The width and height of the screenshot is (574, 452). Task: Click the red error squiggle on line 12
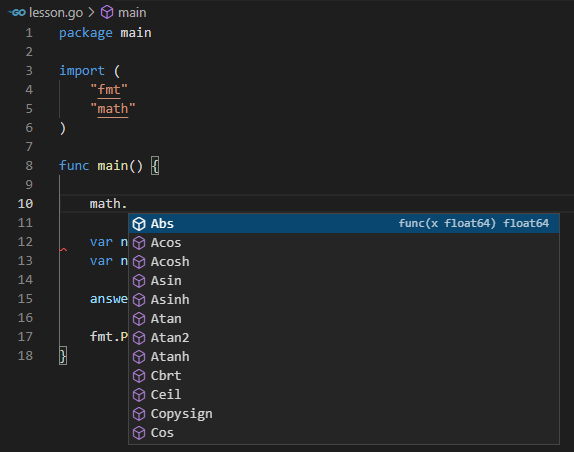click(x=63, y=250)
